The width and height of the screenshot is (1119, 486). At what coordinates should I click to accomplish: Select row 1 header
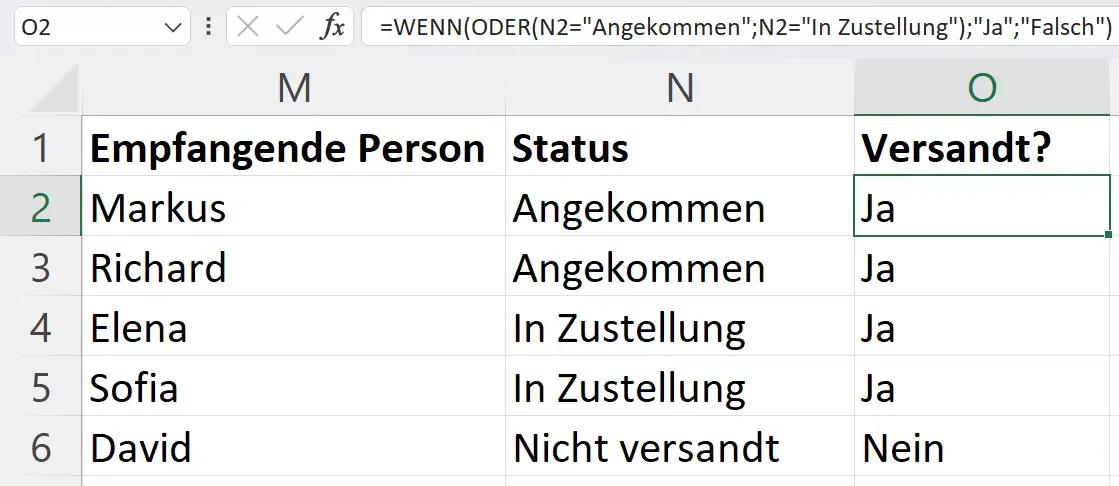40,148
